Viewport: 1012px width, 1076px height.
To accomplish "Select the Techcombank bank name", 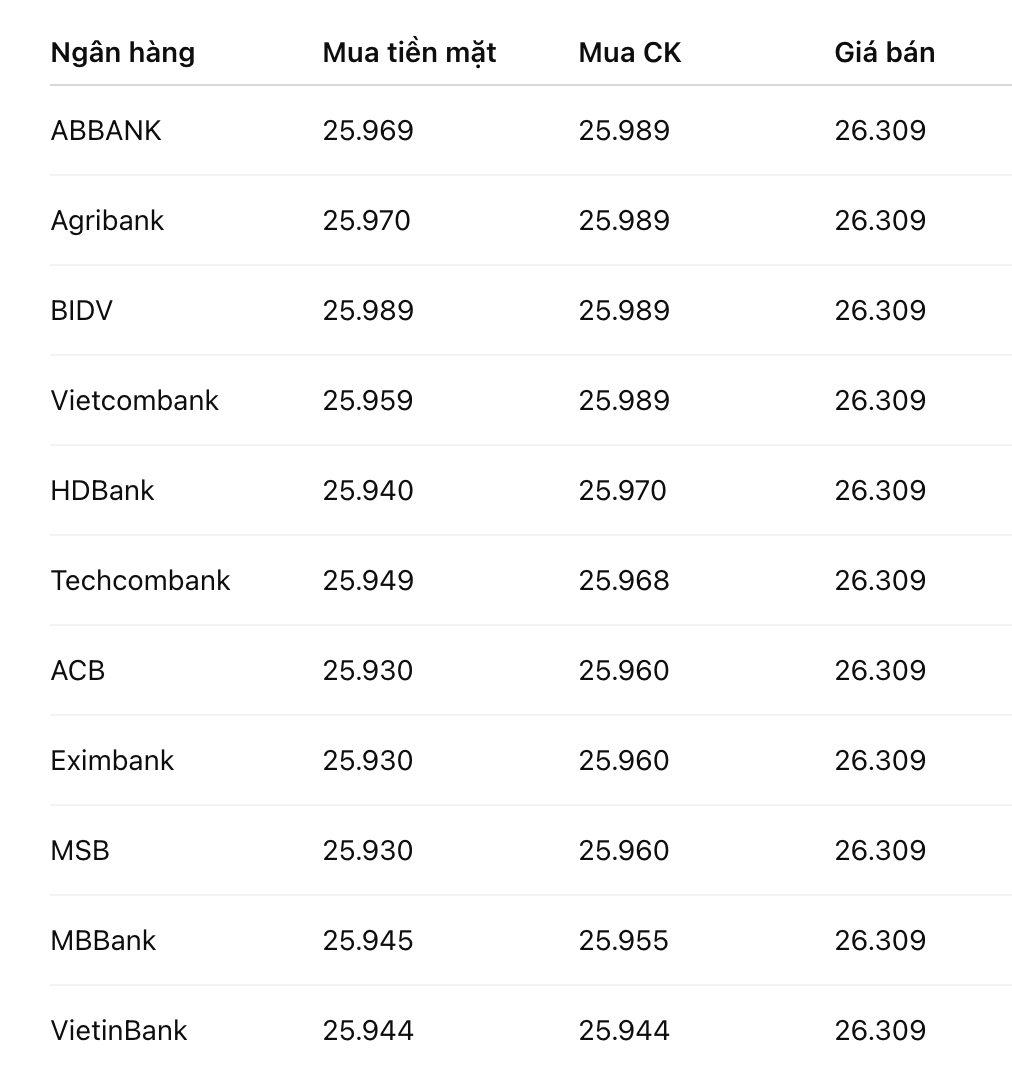I will click(141, 580).
